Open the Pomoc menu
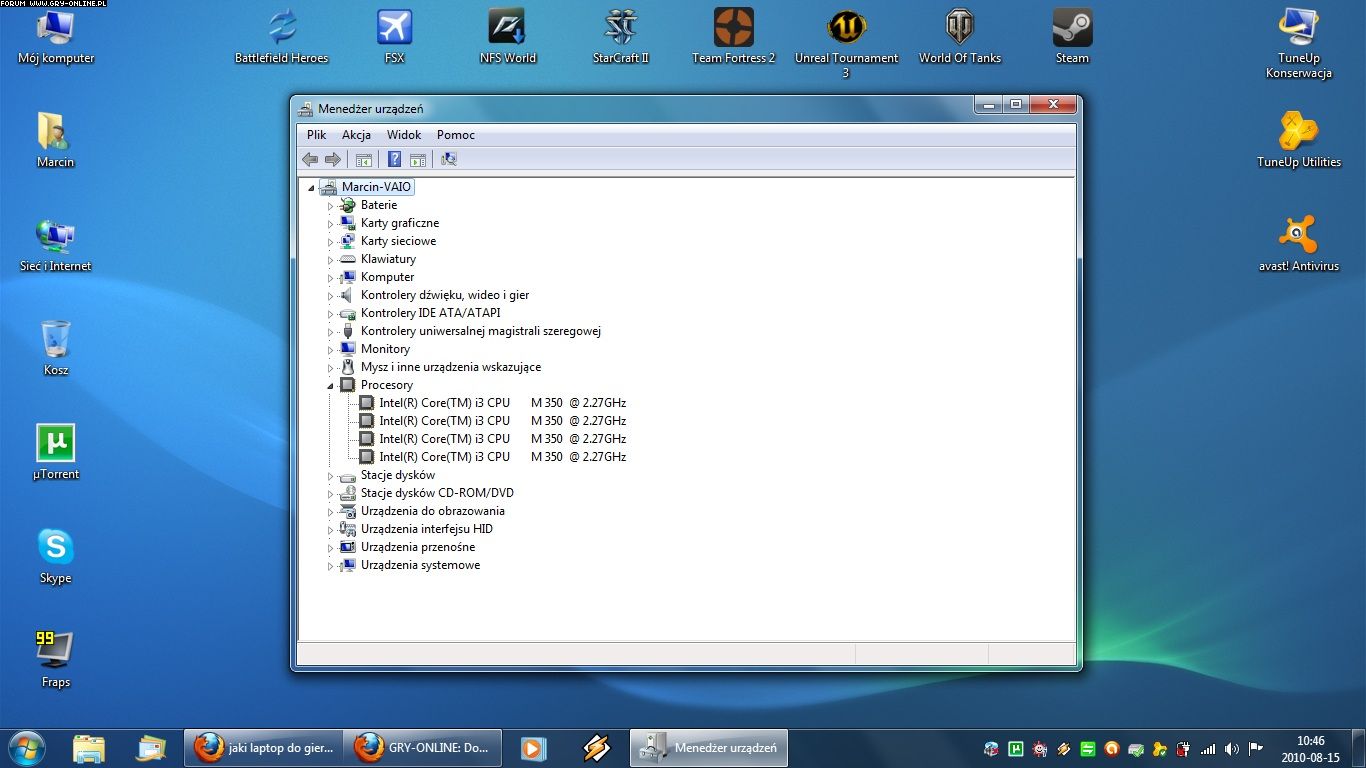1366x768 pixels. click(x=456, y=135)
